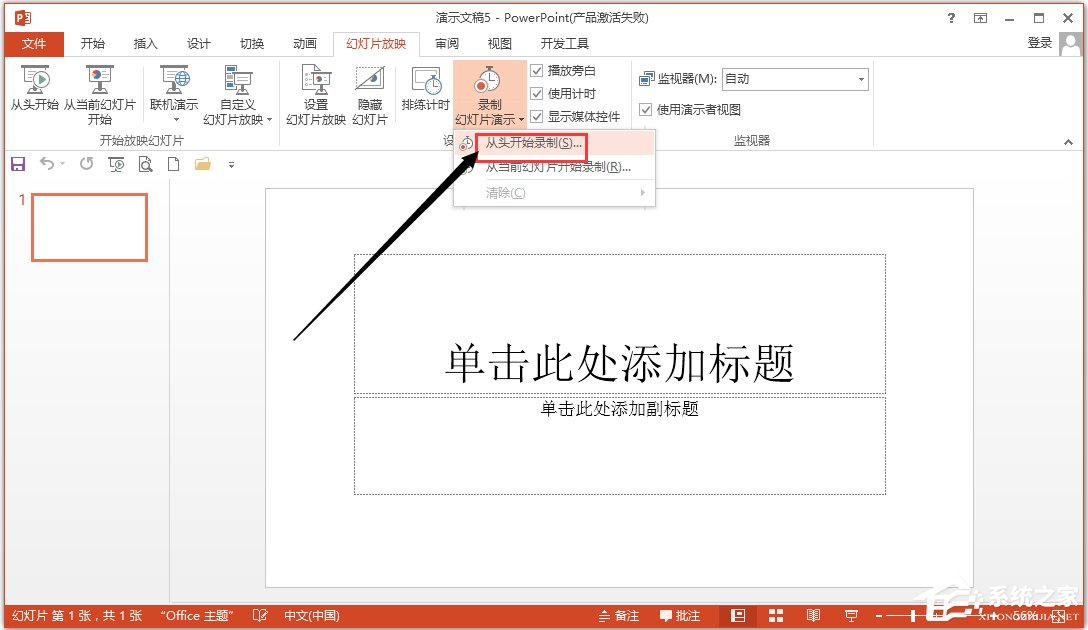The image size is (1088, 630).
Task: Open customize quick access toolbar dropdown
Action: pyautogui.click(x=231, y=164)
